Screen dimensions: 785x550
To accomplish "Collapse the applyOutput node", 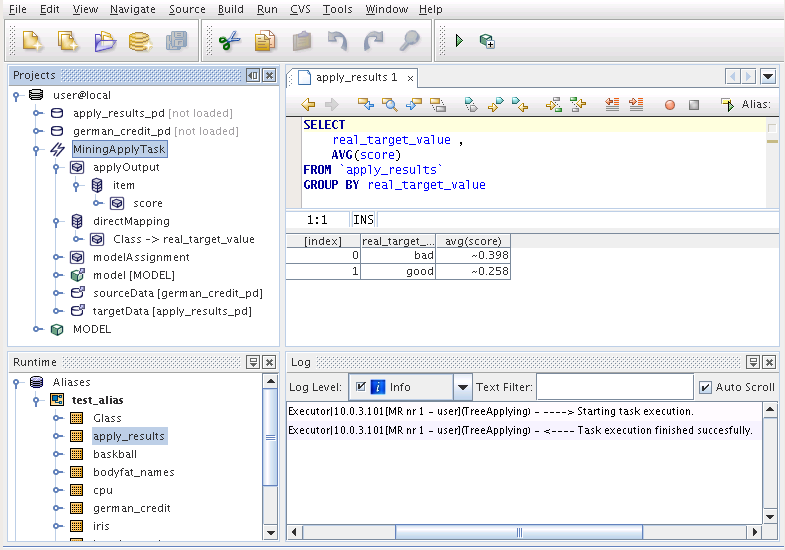I will 56,168.
